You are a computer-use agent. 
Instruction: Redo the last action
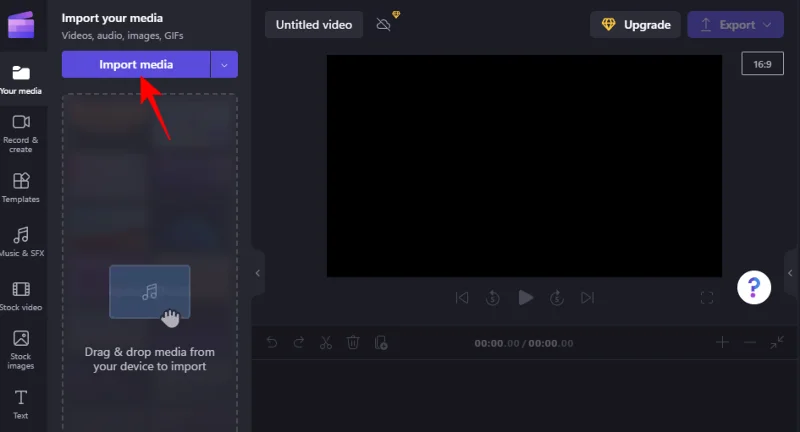click(299, 342)
